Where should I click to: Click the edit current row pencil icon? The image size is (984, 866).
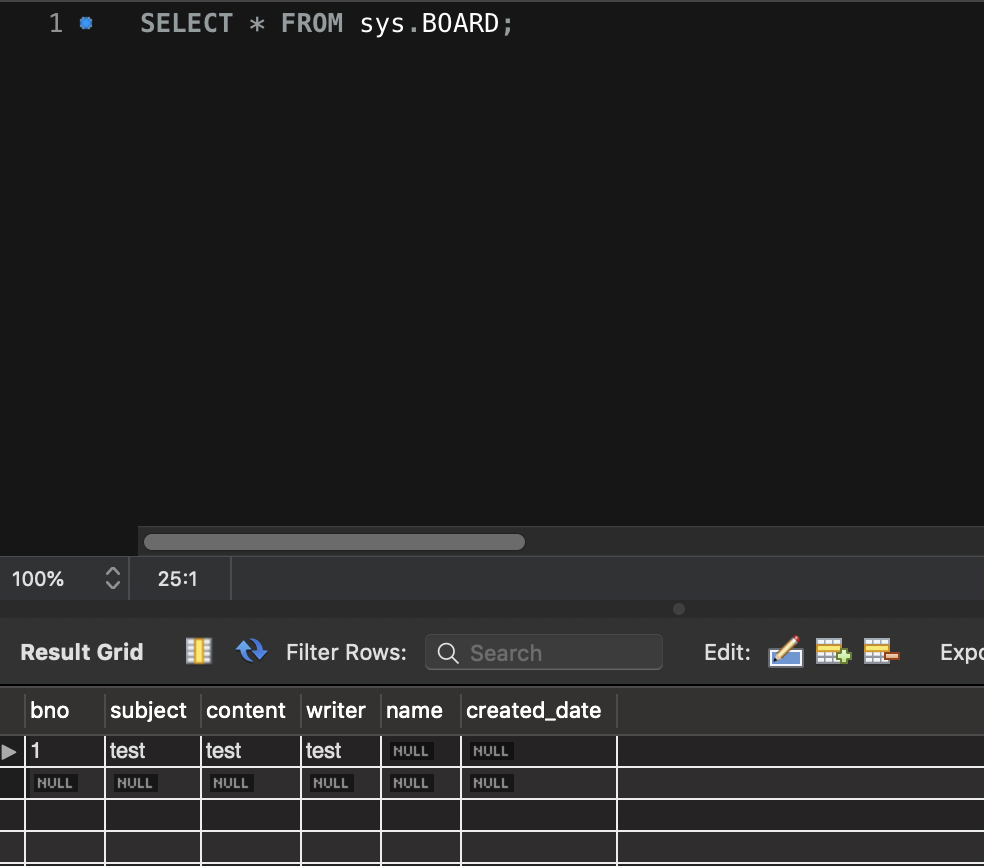(x=786, y=651)
